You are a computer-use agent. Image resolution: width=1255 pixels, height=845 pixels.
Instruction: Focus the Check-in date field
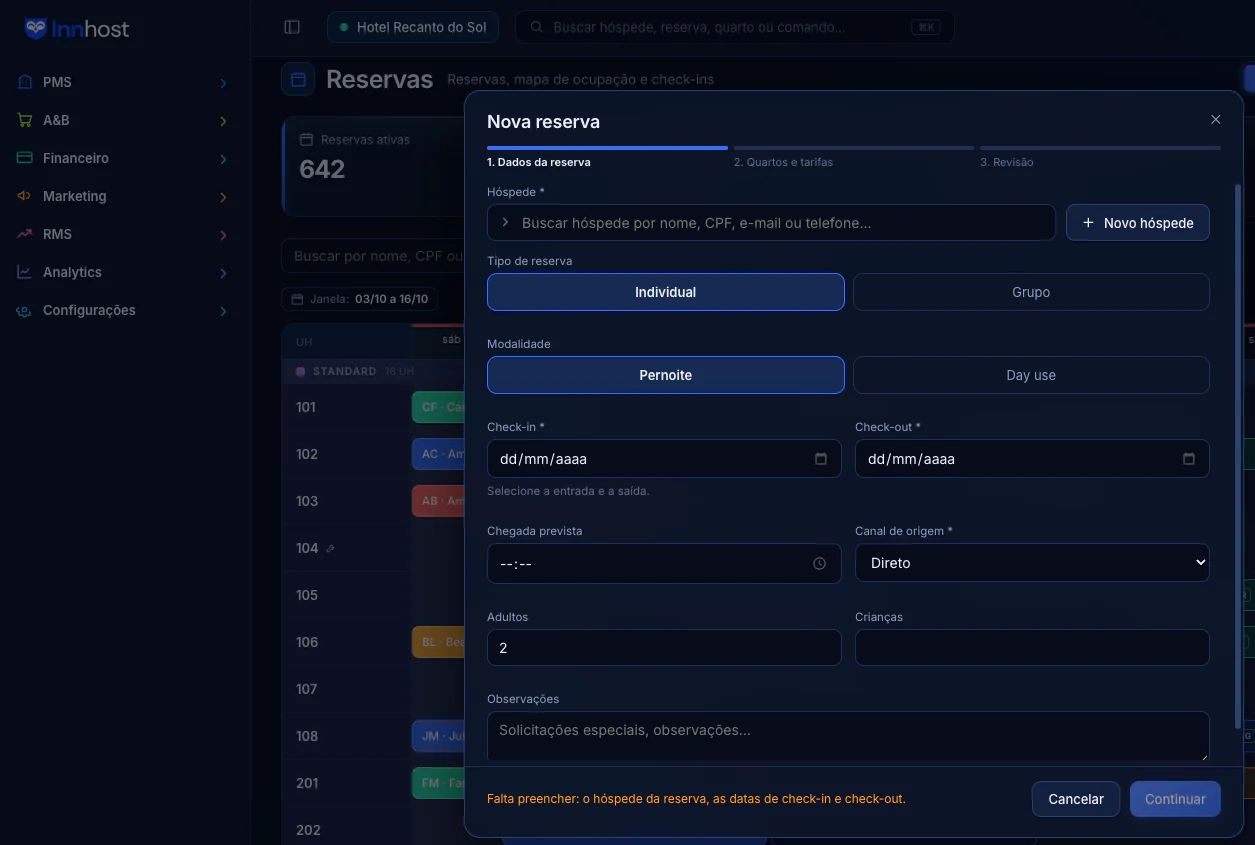tap(664, 459)
